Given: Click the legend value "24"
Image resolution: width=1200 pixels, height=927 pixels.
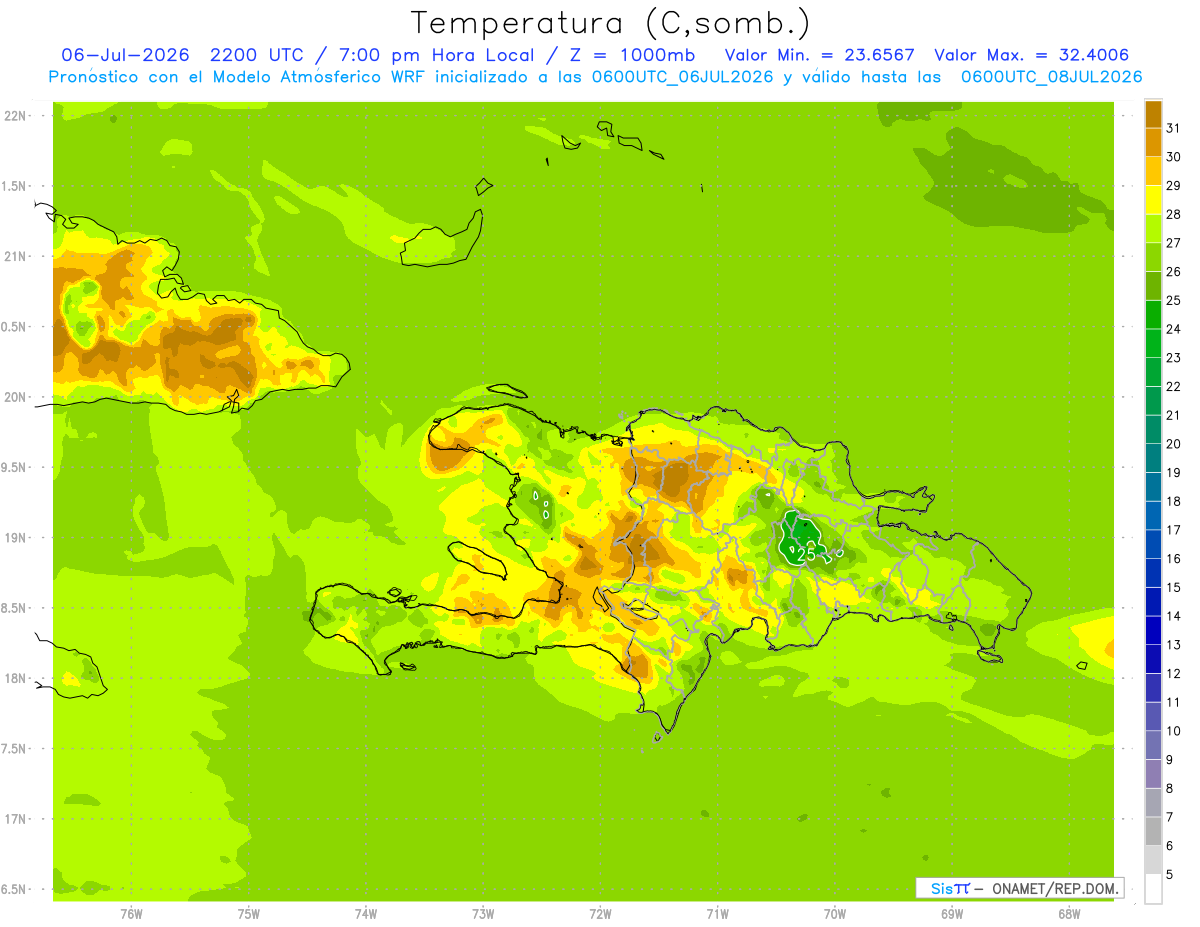Looking at the screenshot, I should (x=1173, y=329).
